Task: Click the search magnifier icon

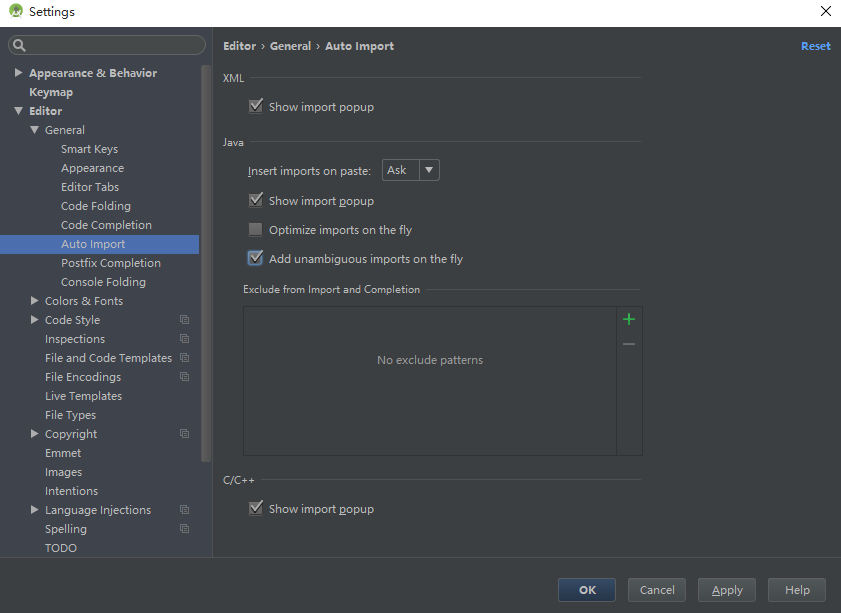Action: coord(19,45)
